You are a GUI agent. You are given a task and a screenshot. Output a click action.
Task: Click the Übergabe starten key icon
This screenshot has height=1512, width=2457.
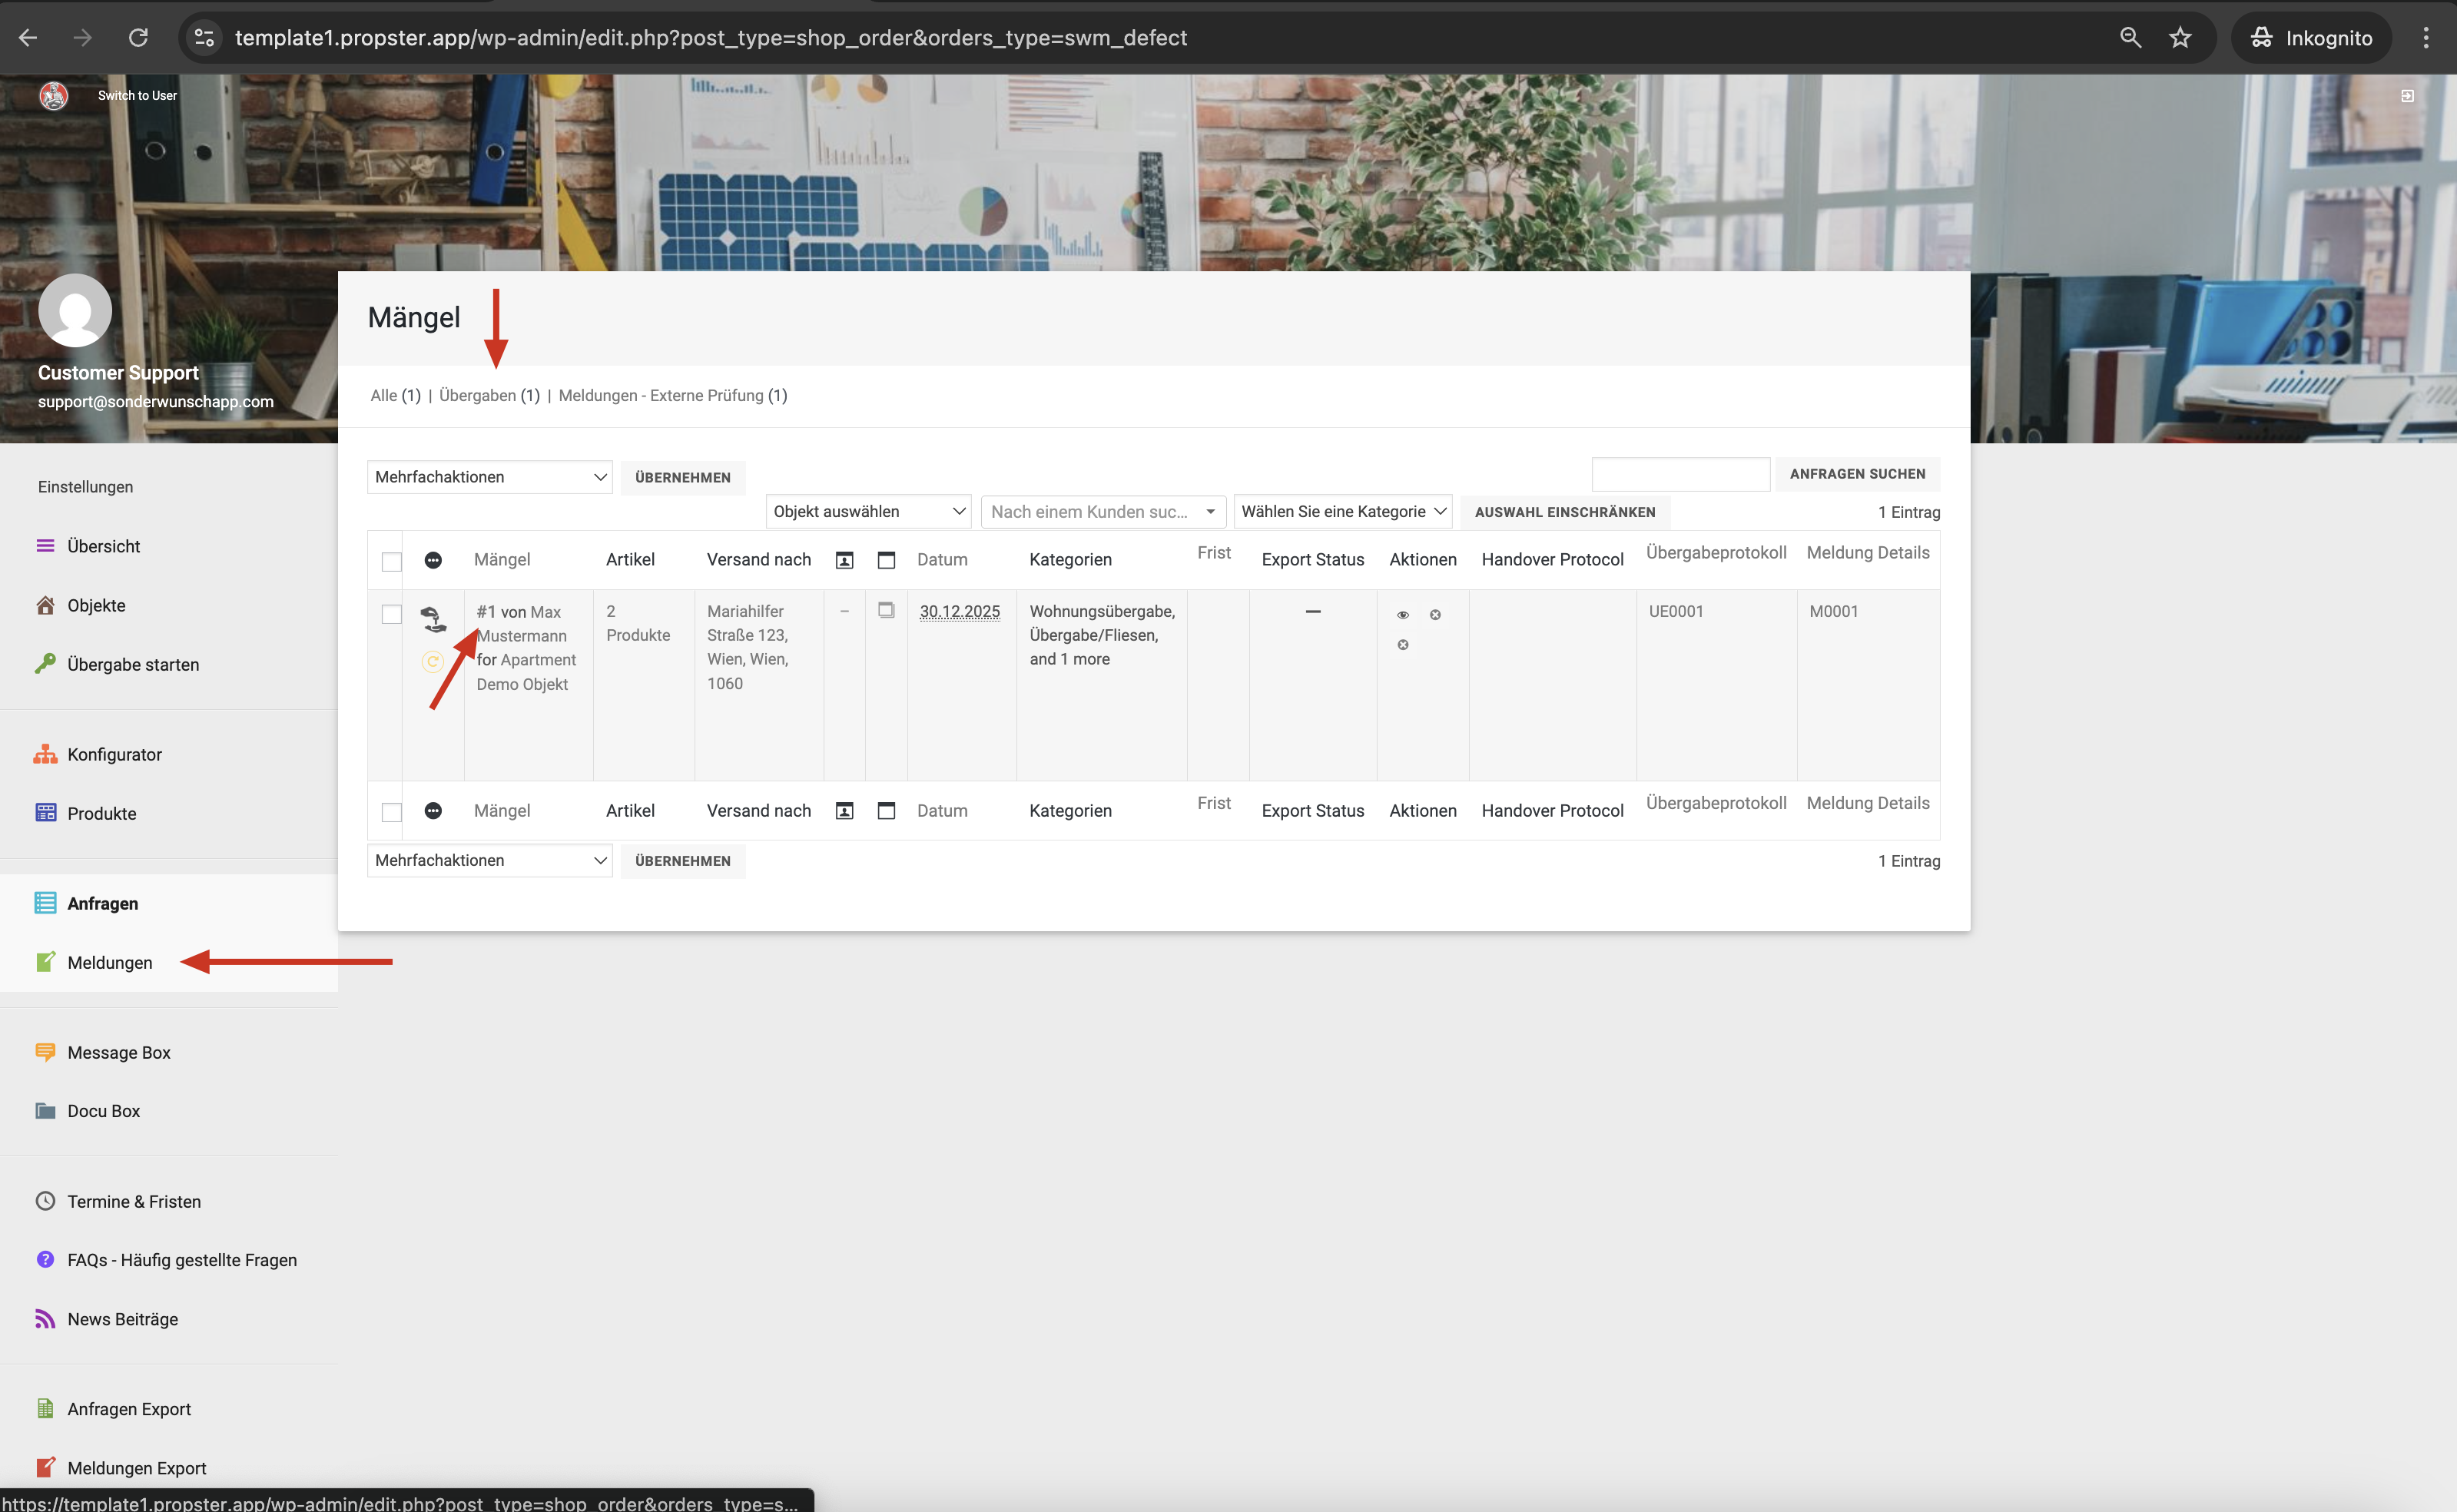point(45,664)
